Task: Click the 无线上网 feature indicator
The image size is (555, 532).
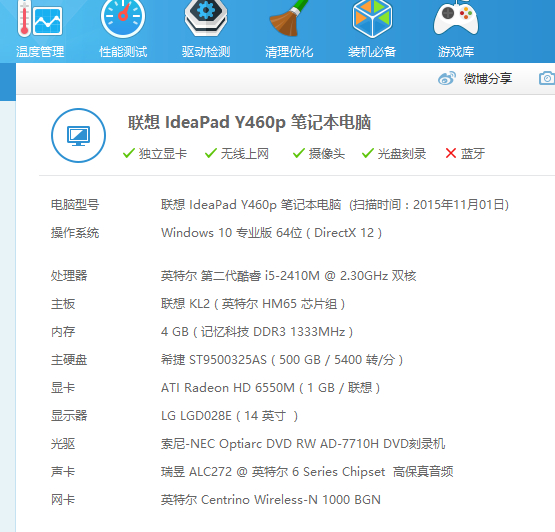Action: (237, 153)
